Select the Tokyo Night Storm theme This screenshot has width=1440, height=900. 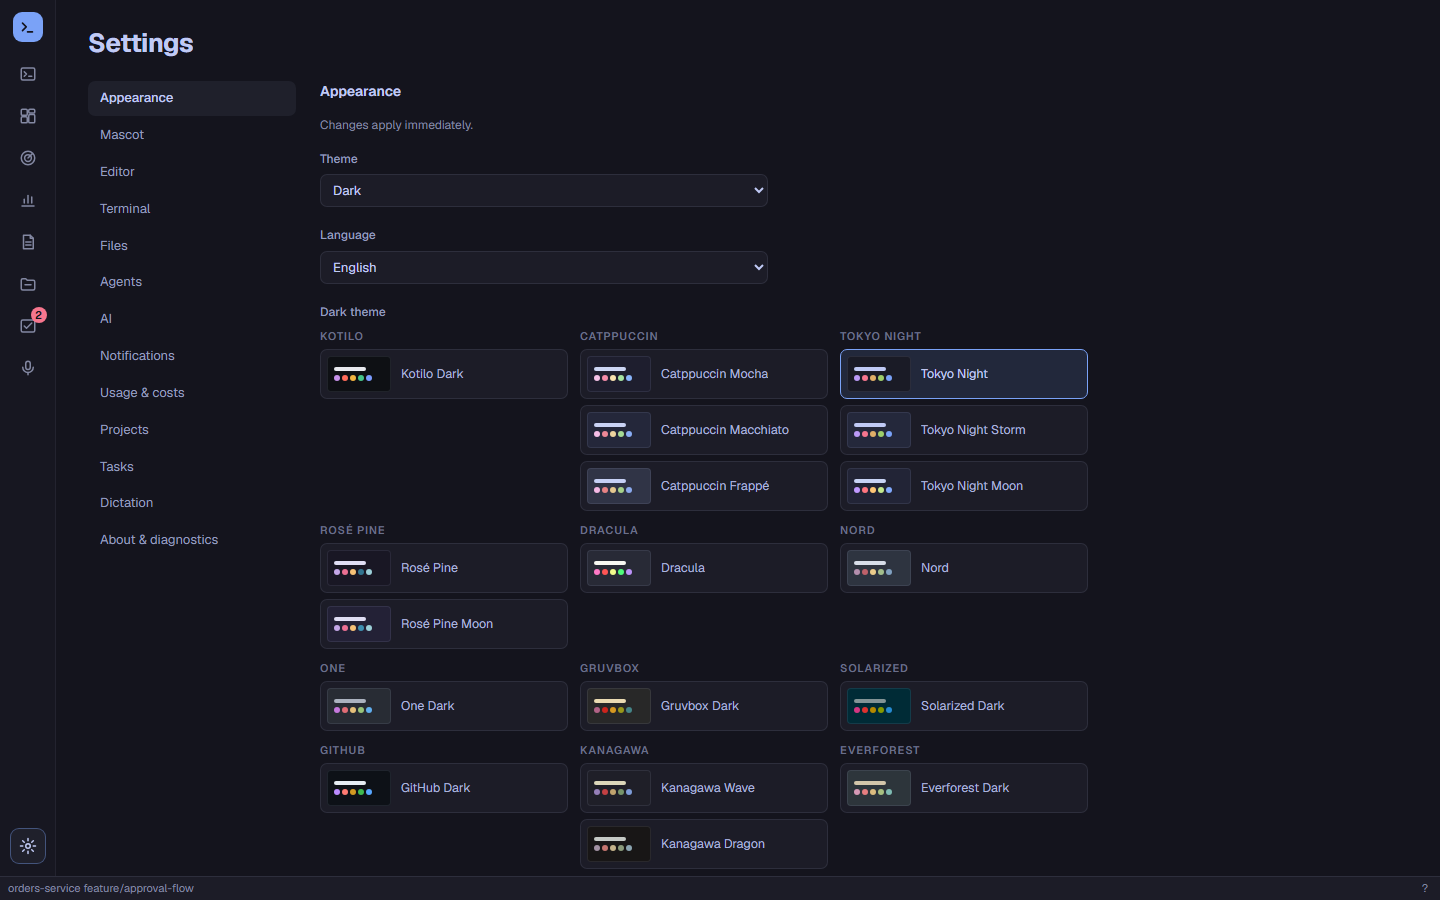tap(964, 430)
